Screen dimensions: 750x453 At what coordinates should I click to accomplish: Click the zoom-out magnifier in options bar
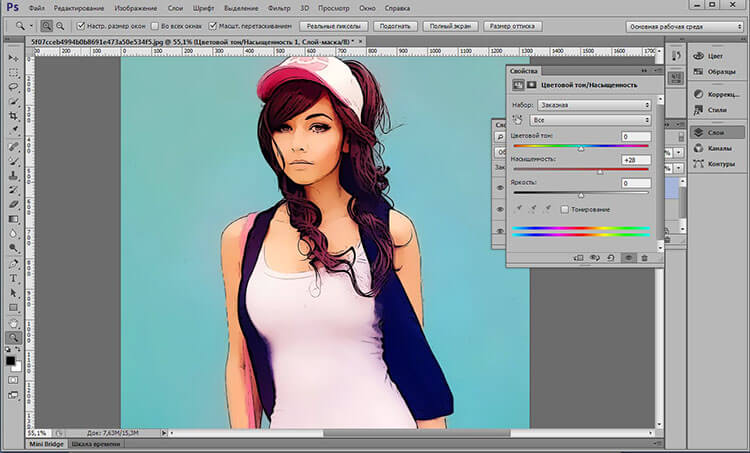(59, 25)
